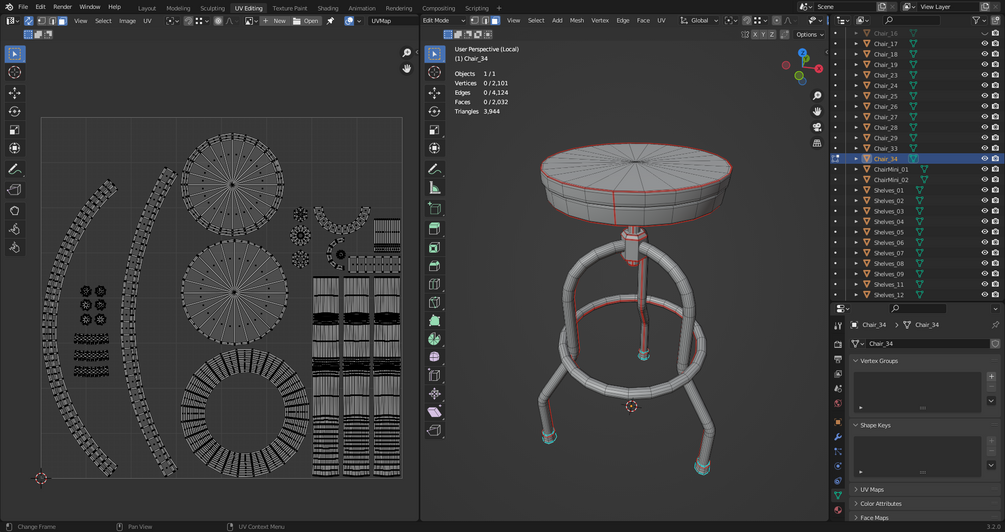
Task: Click the red X axis on navigation gizmo
Action: [818, 69]
